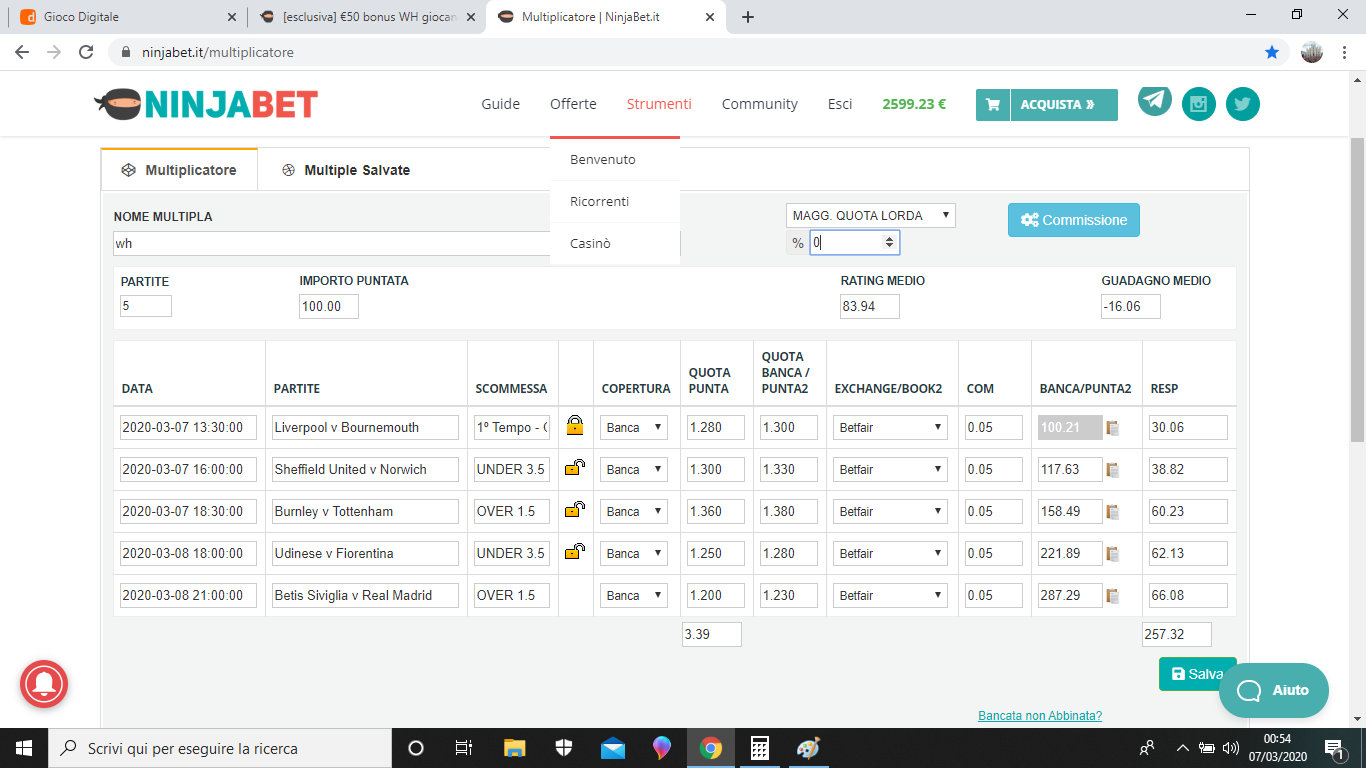Copy bank amount for Sheffield United v Norwich
Screen dimensions: 1366x768
point(1112,470)
